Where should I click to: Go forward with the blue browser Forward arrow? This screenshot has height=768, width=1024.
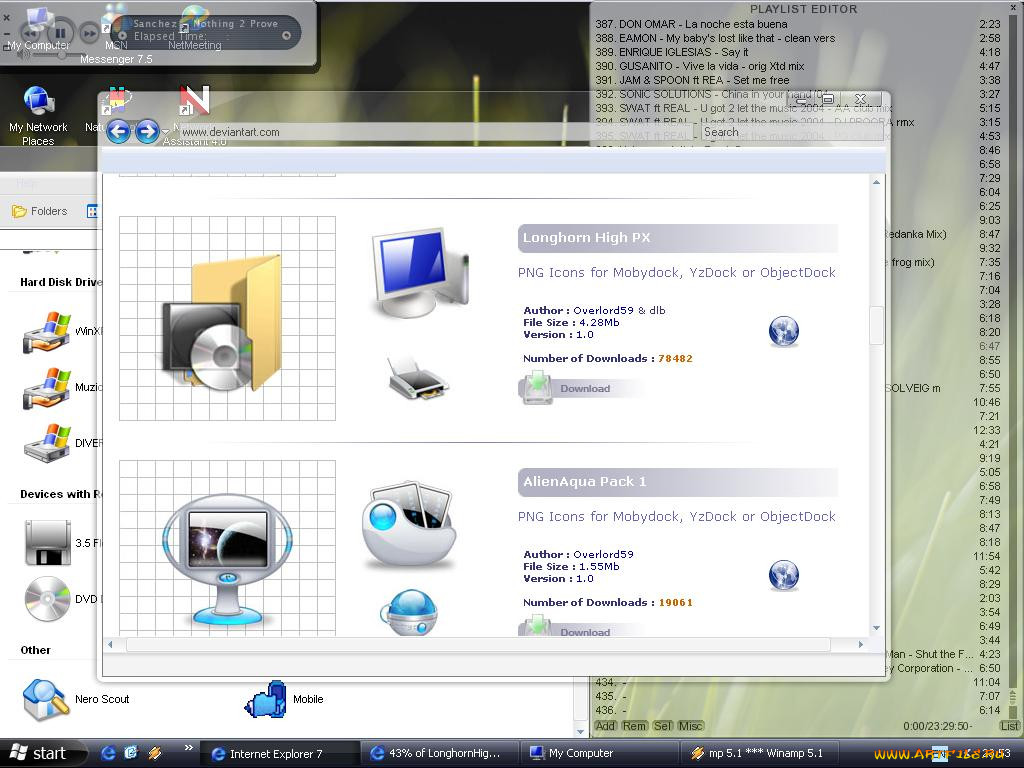(147, 132)
